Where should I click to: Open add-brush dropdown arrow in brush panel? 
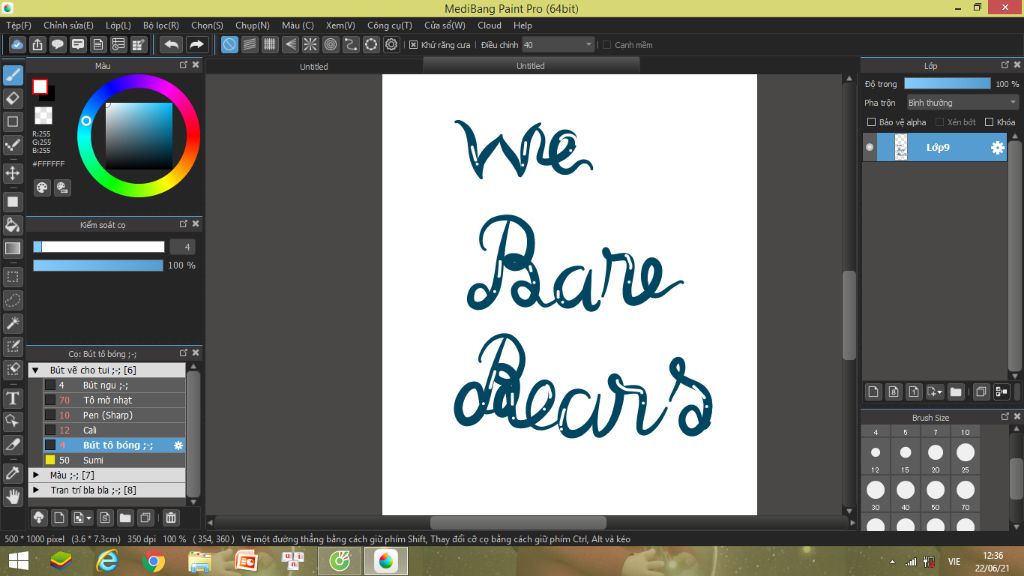pyautogui.click(x=88, y=519)
